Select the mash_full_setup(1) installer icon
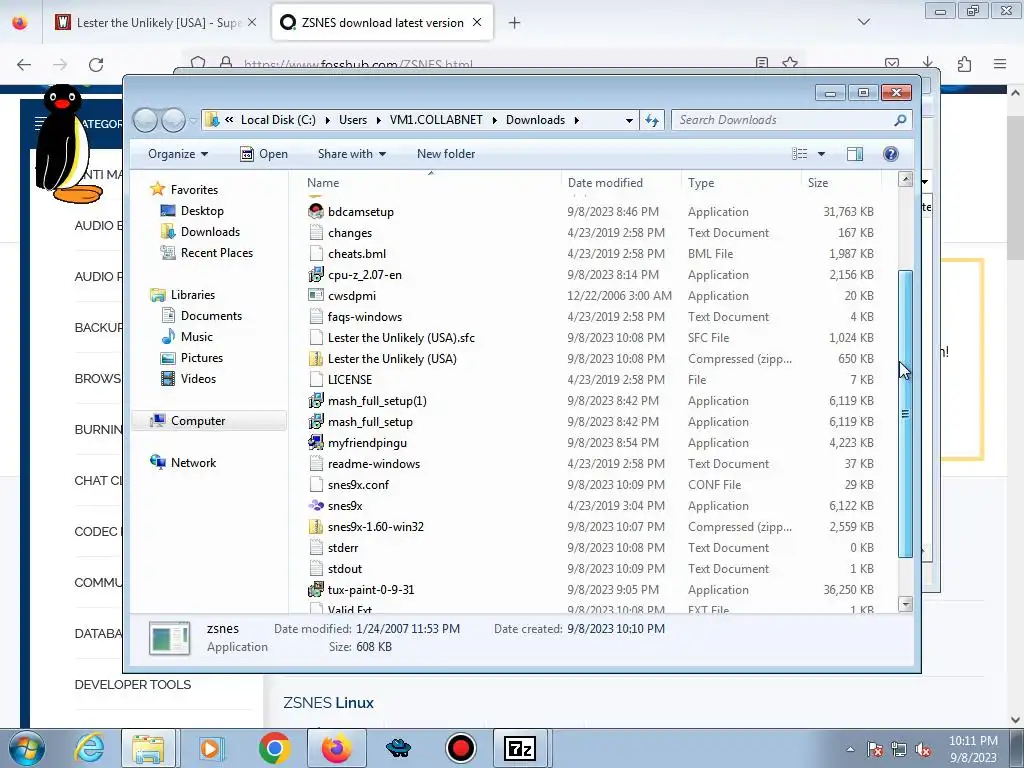 [x=316, y=400]
